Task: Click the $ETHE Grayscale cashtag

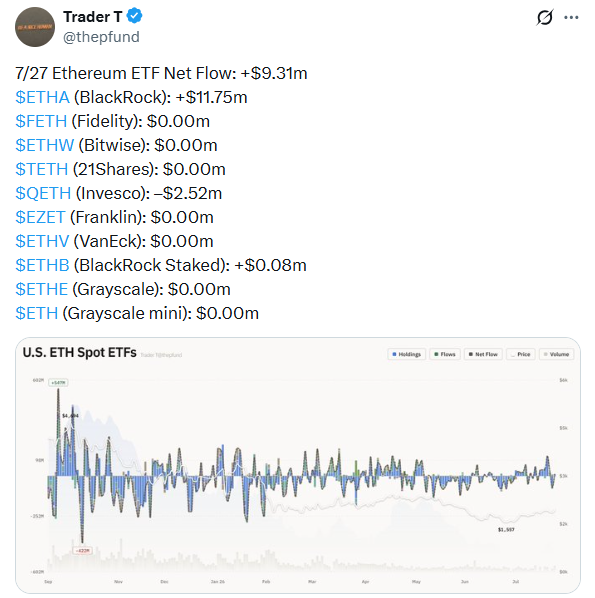Action: click(42, 289)
